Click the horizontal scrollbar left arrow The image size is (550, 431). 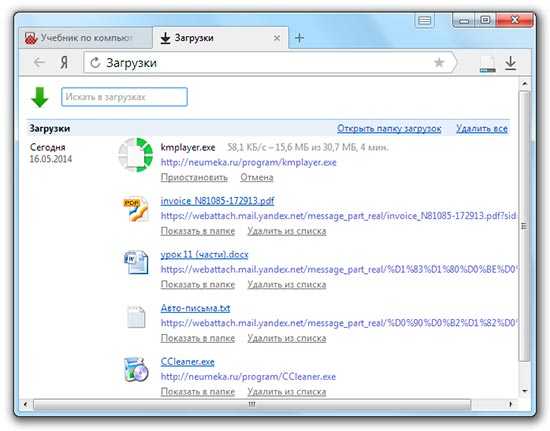point(25,404)
